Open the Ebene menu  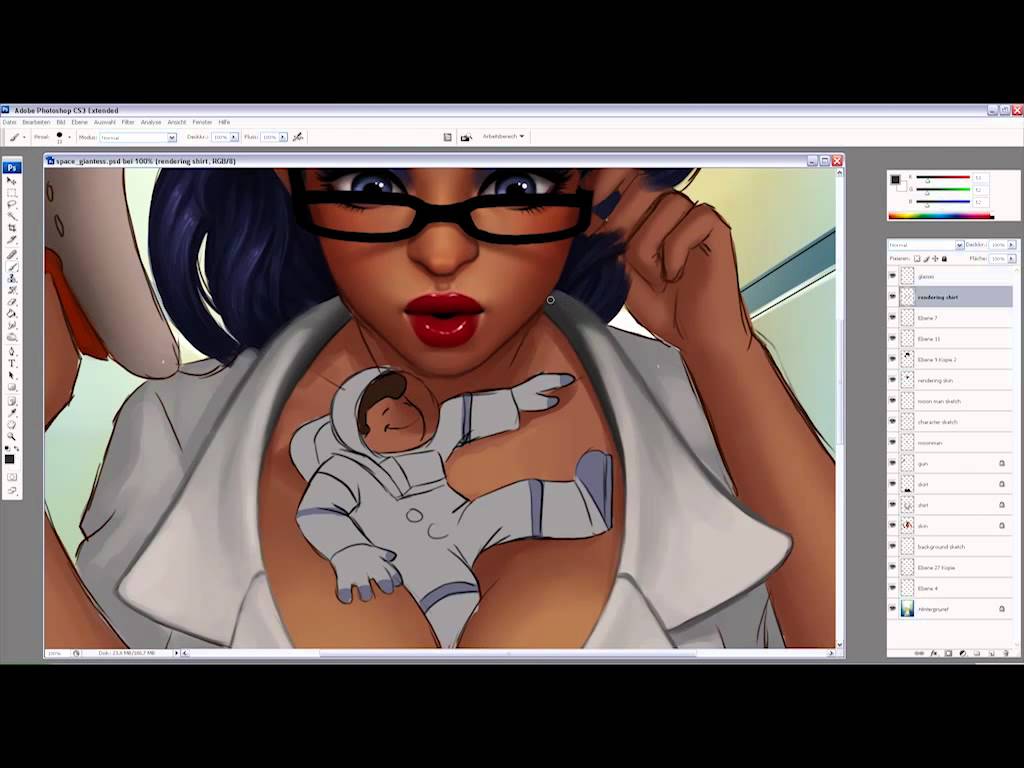[80, 121]
